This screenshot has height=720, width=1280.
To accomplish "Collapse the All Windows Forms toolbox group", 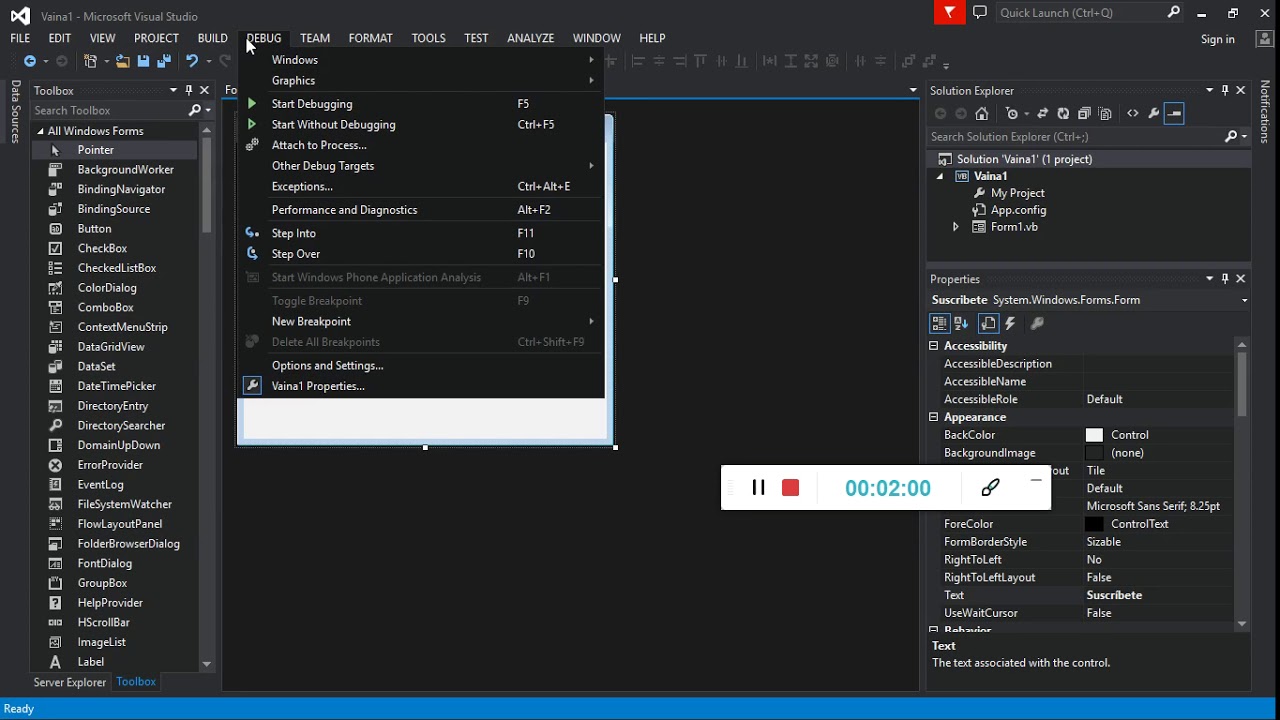I will (40, 131).
